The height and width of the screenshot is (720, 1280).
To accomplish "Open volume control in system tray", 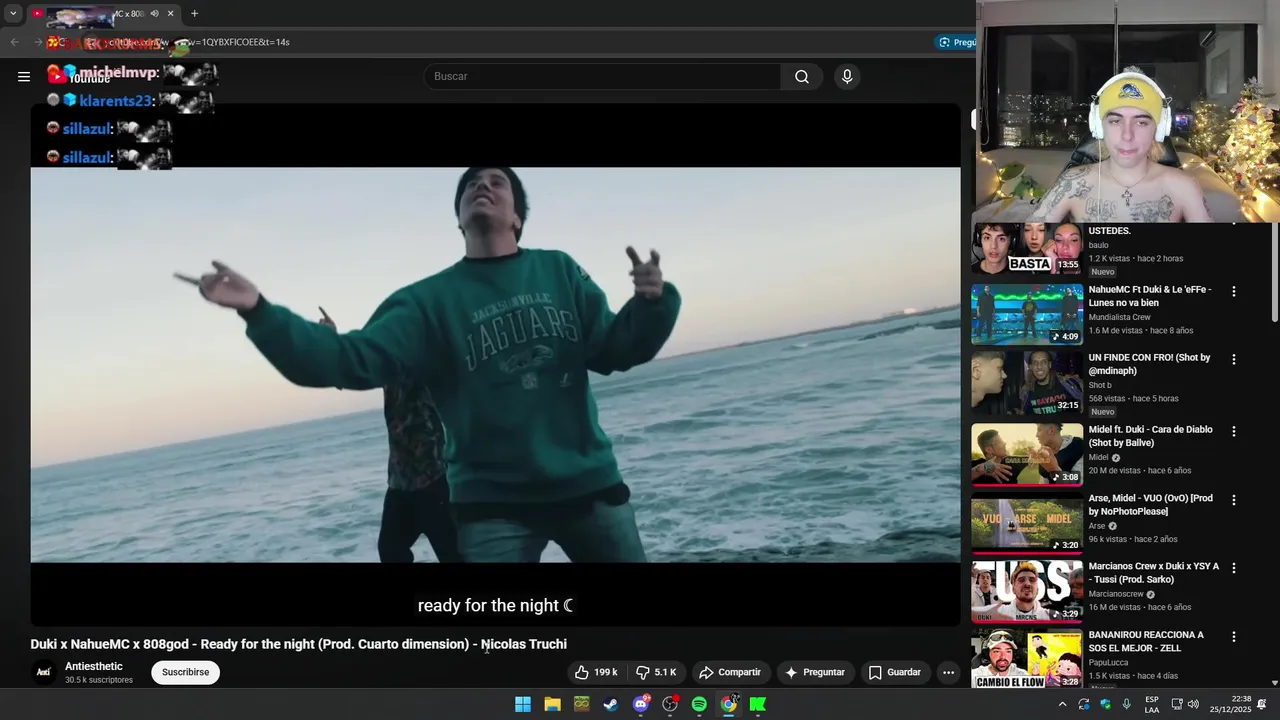I will tap(1193, 704).
